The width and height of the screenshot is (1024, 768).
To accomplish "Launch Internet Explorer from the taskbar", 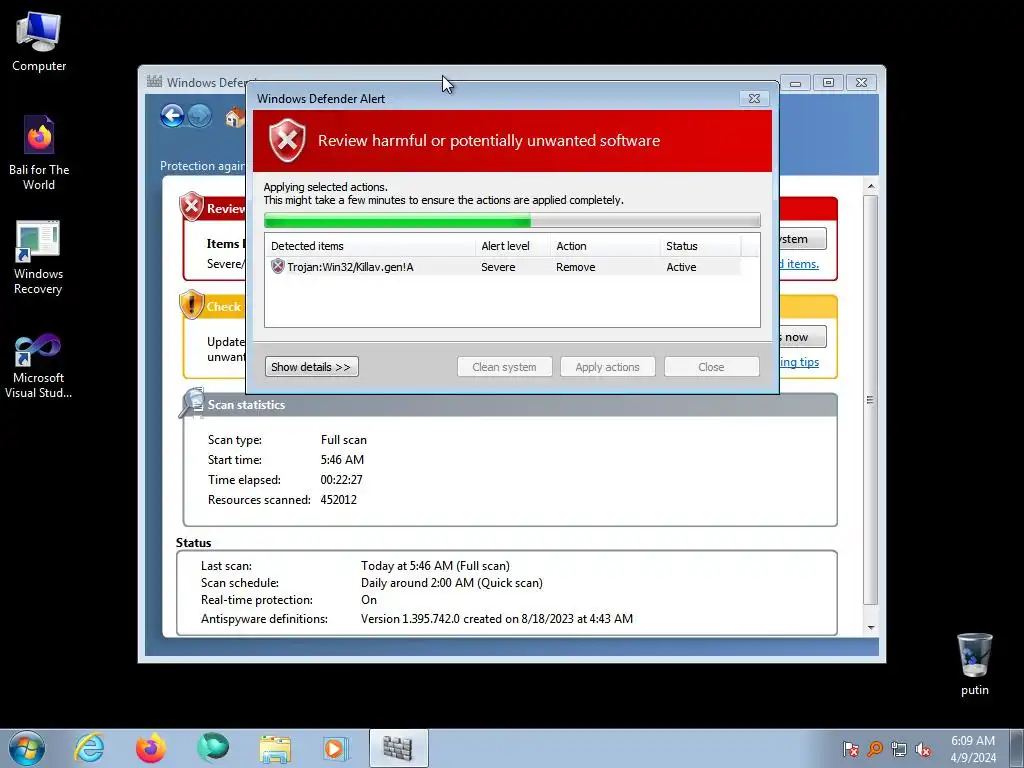I will point(89,748).
